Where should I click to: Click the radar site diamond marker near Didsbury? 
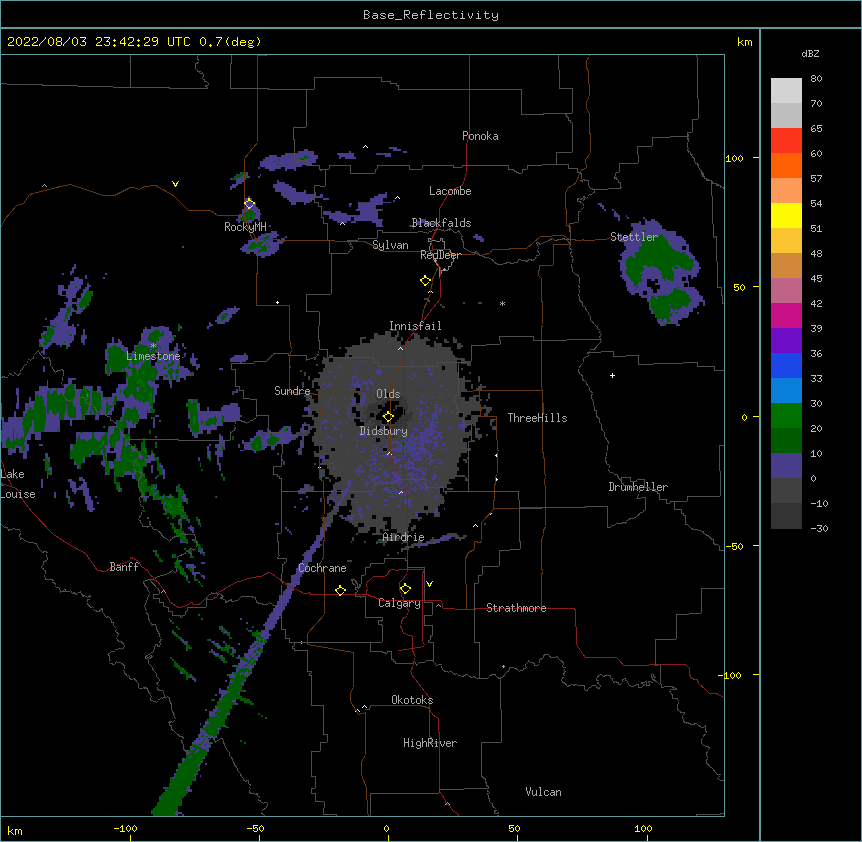pos(388,417)
